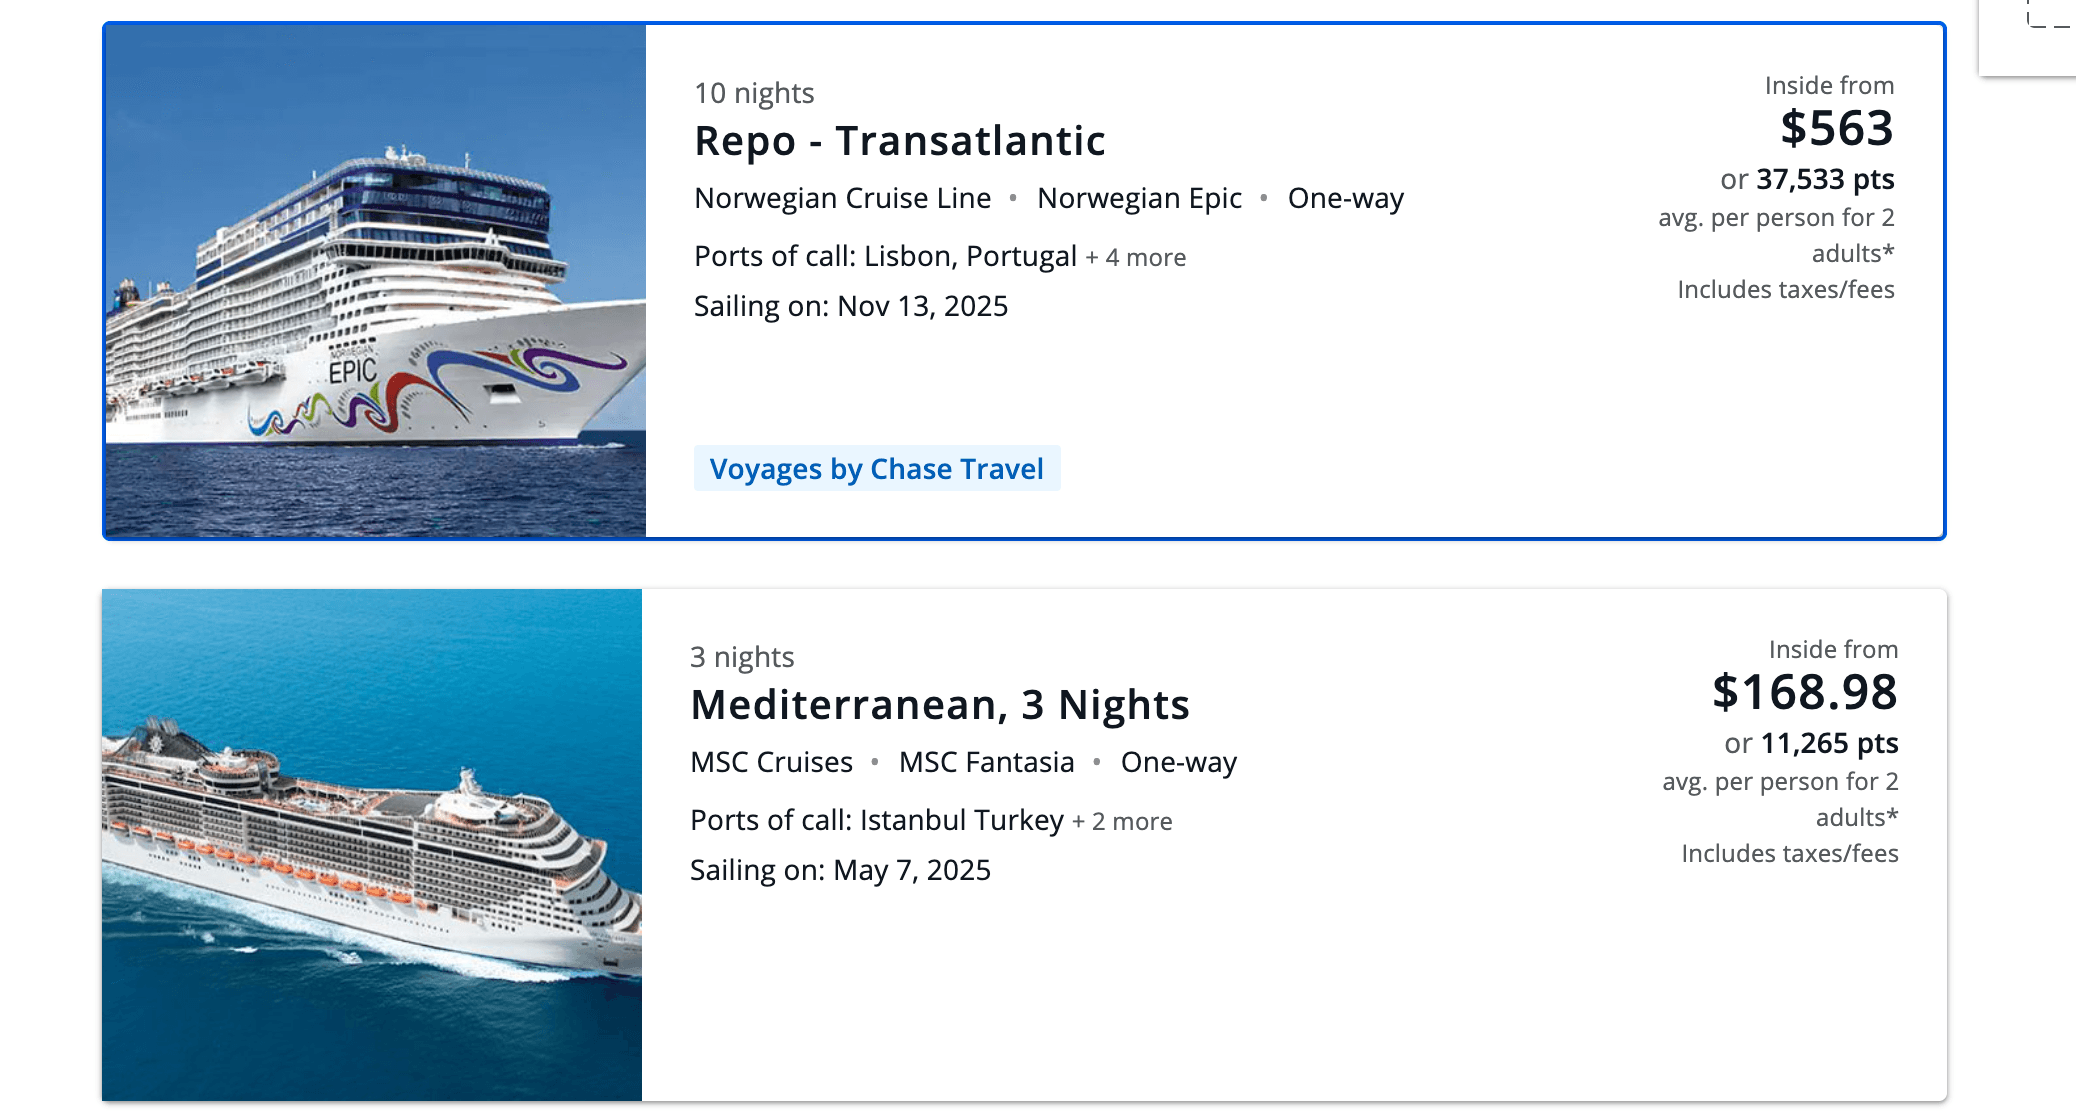Click the MSC Fantasia ship photo
The height and width of the screenshot is (1120, 2076).
[374, 845]
